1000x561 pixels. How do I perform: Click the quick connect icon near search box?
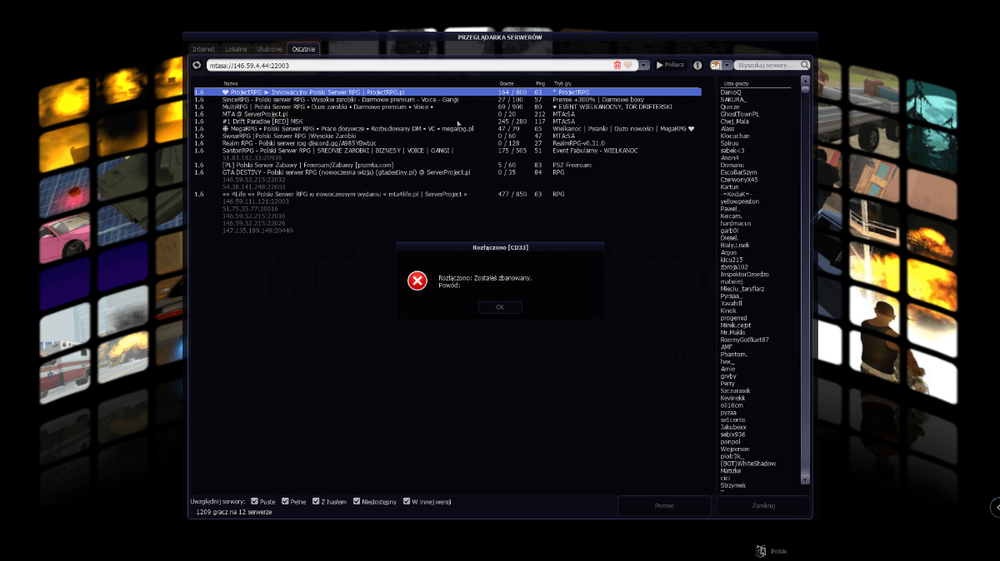tap(716, 65)
